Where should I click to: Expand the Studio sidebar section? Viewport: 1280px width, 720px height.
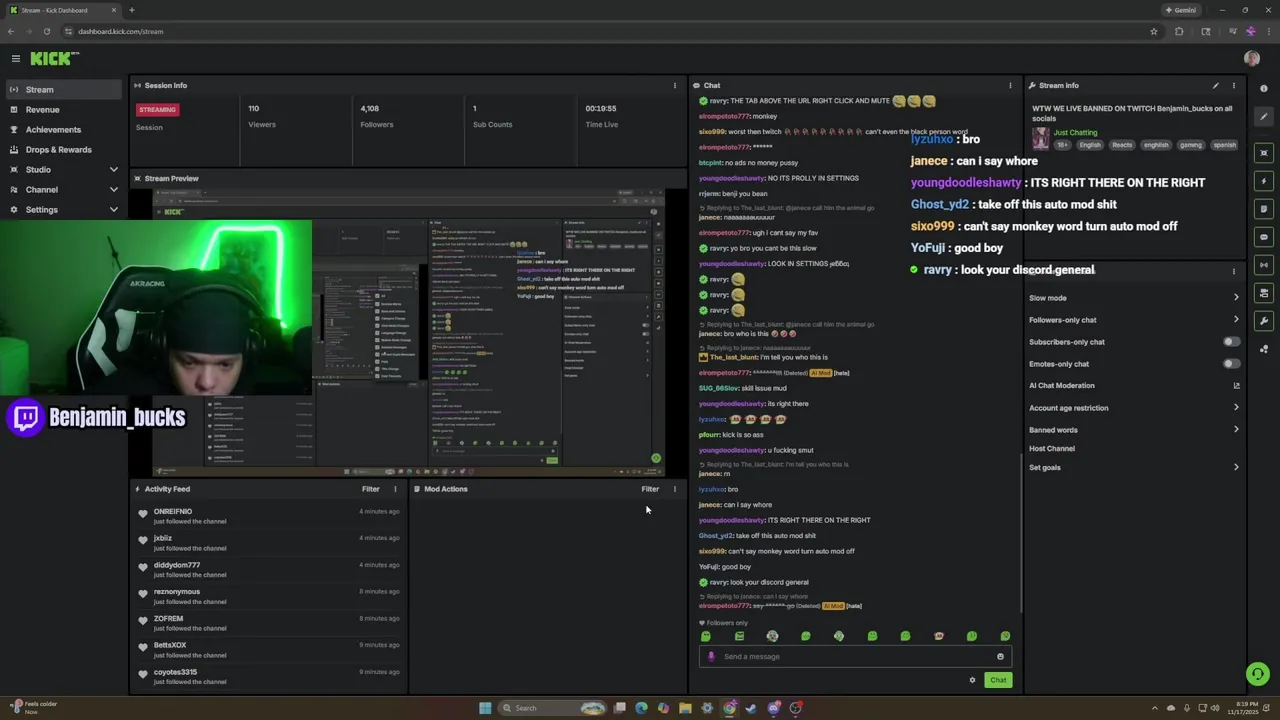click(x=62, y=170)
